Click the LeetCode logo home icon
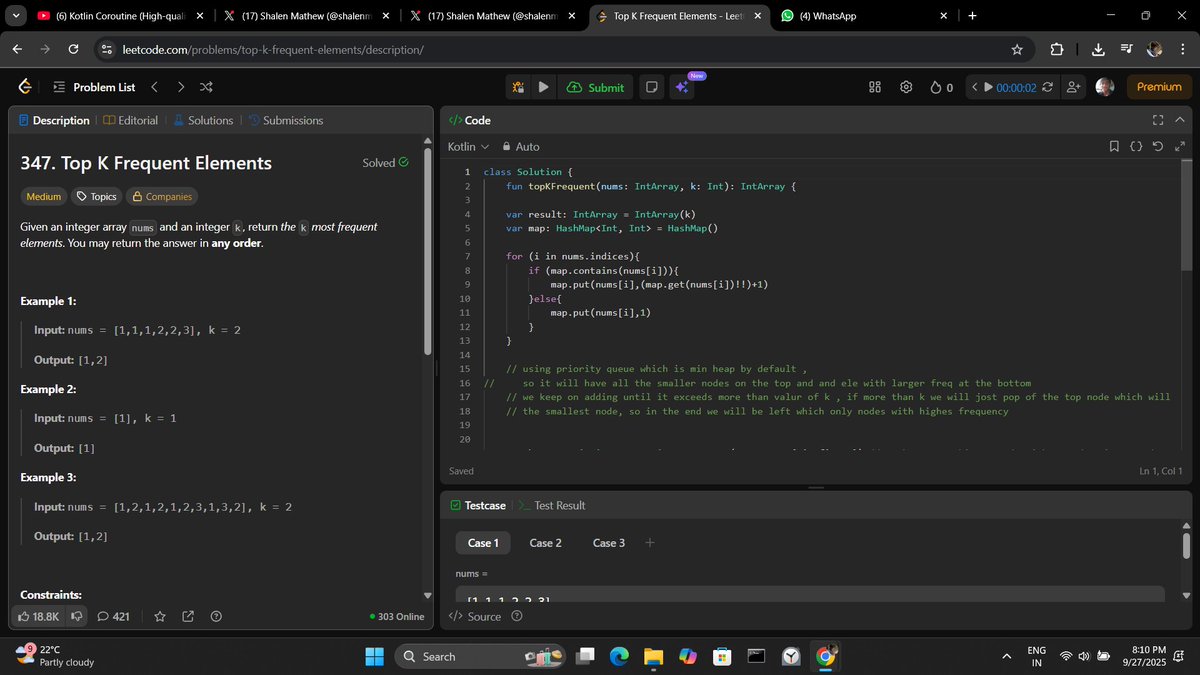 pos(25,87)
